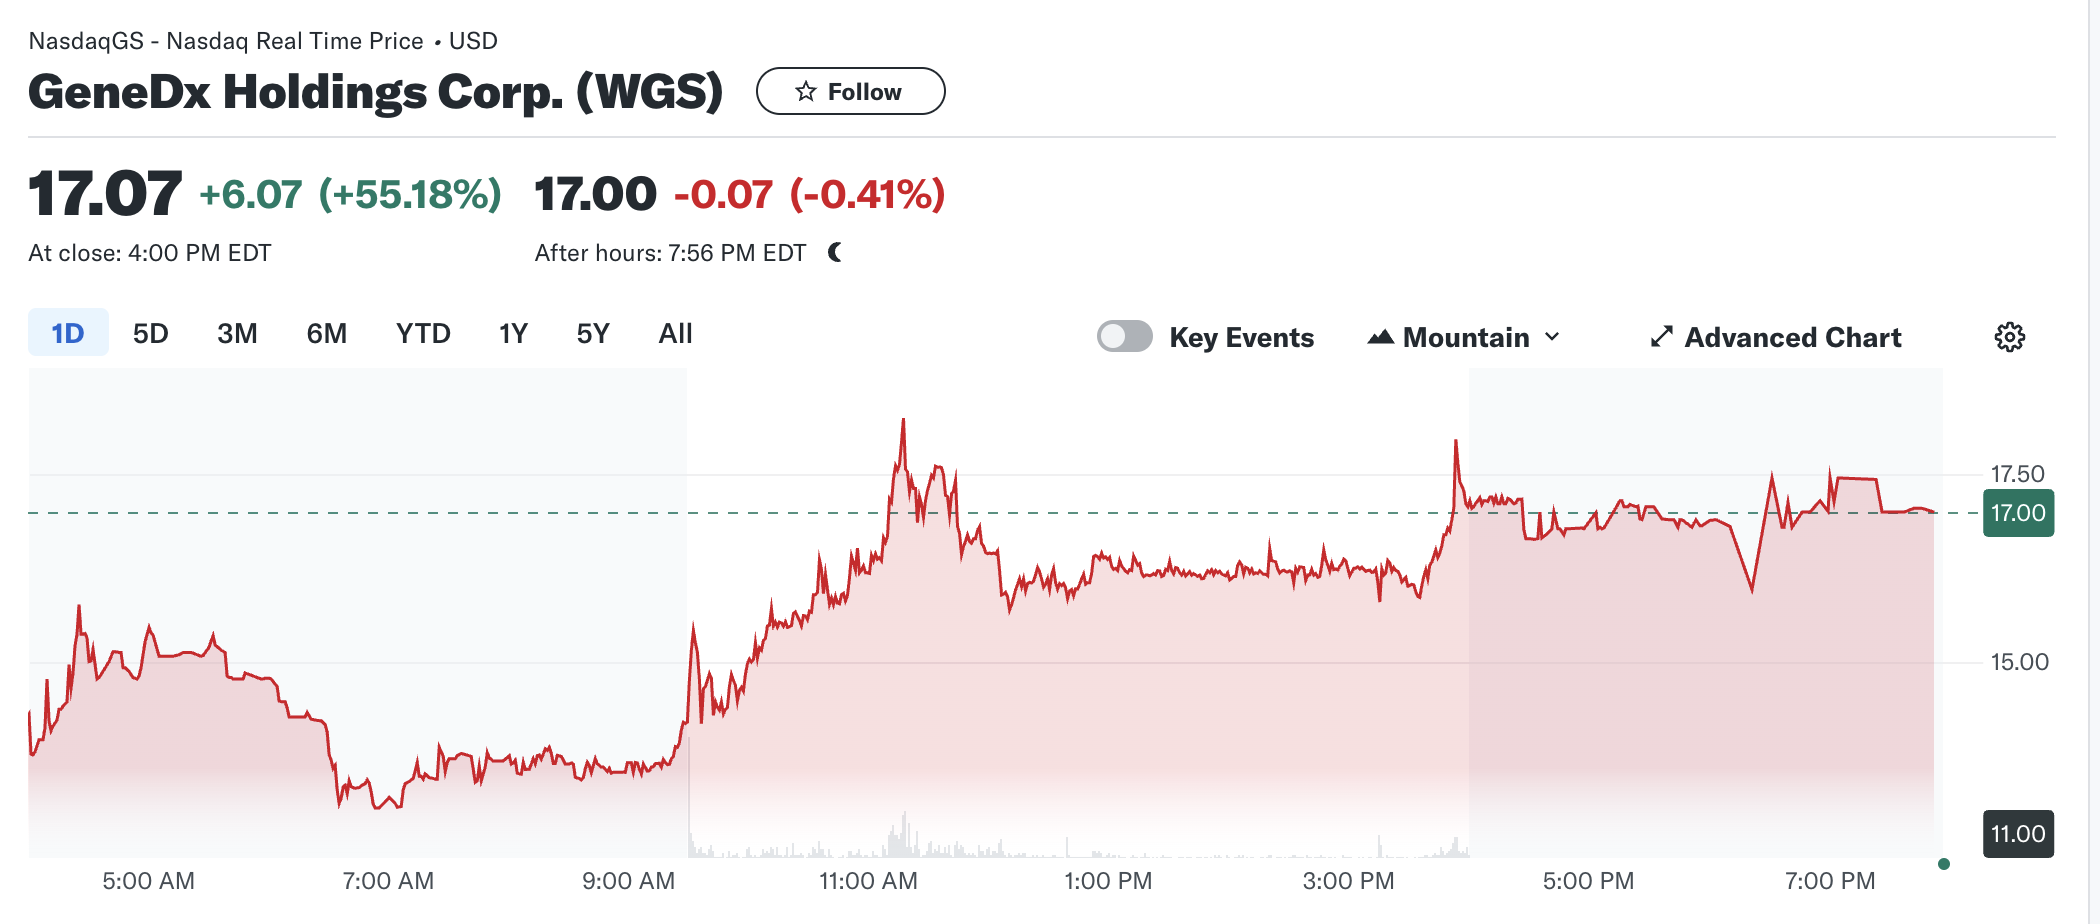Select the YTD chart range tab
Image resolution: width=2100 pixels, height=924 pixels.
click(424, 333)
